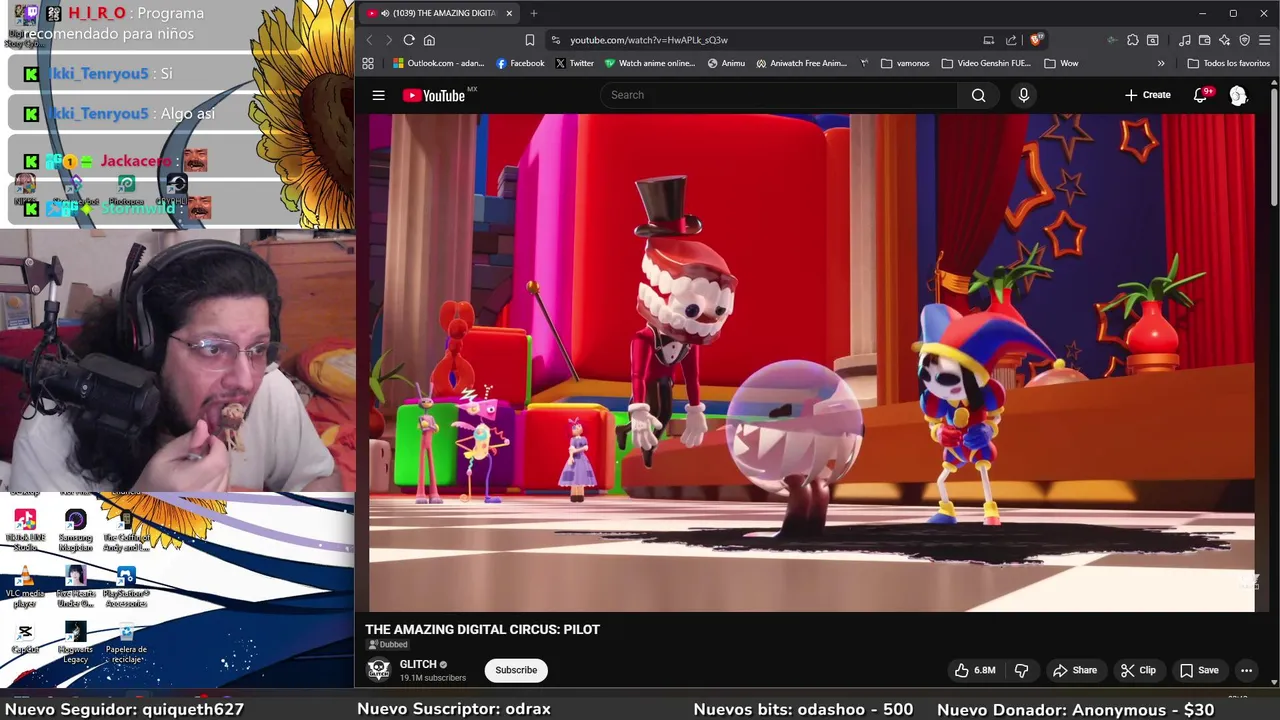Click the YouTube search magnifier button
This screenshot has width=1280, height=720.
pos(978,95)
